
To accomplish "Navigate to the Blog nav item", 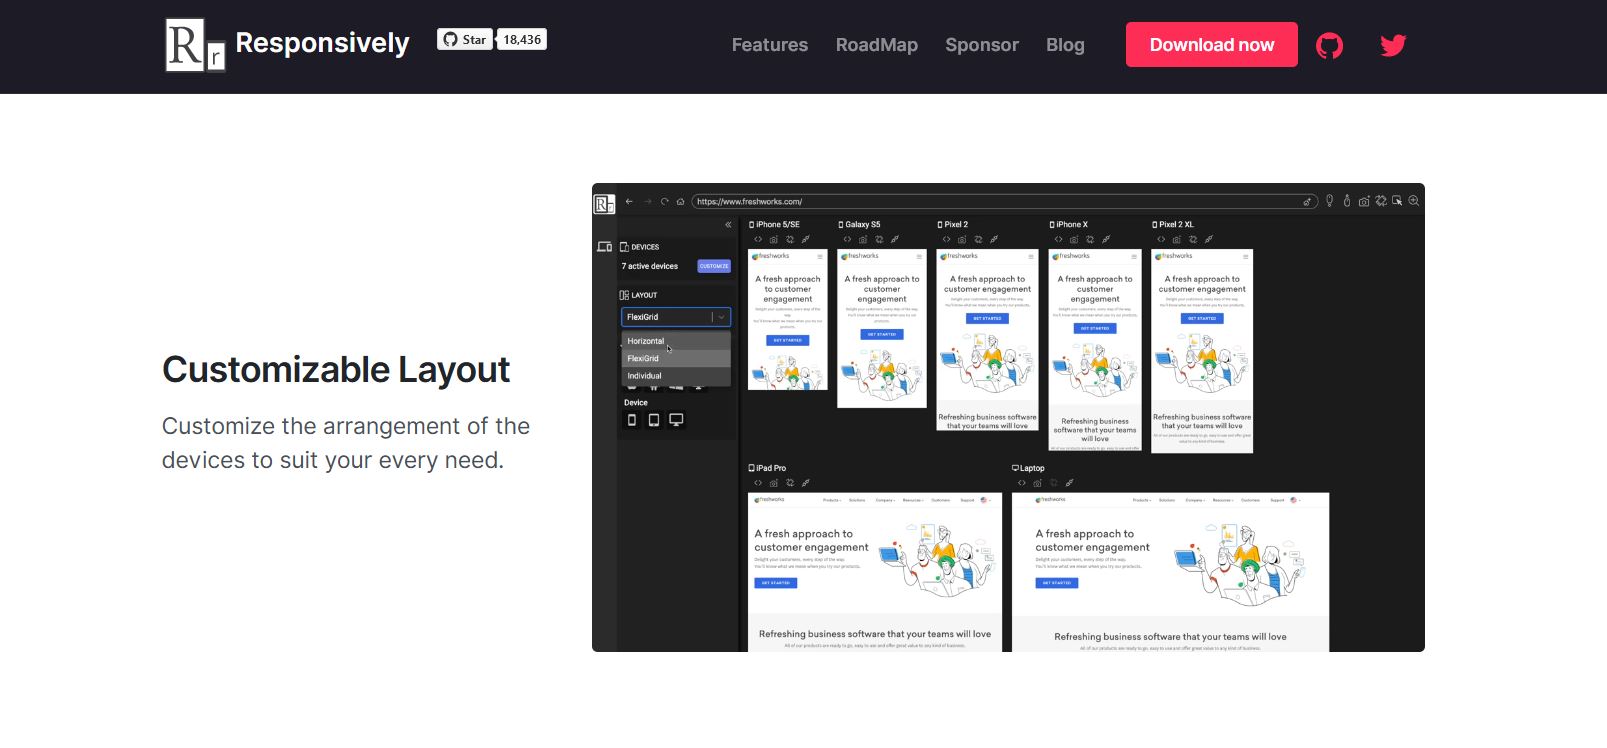I will pos(1065,45).
